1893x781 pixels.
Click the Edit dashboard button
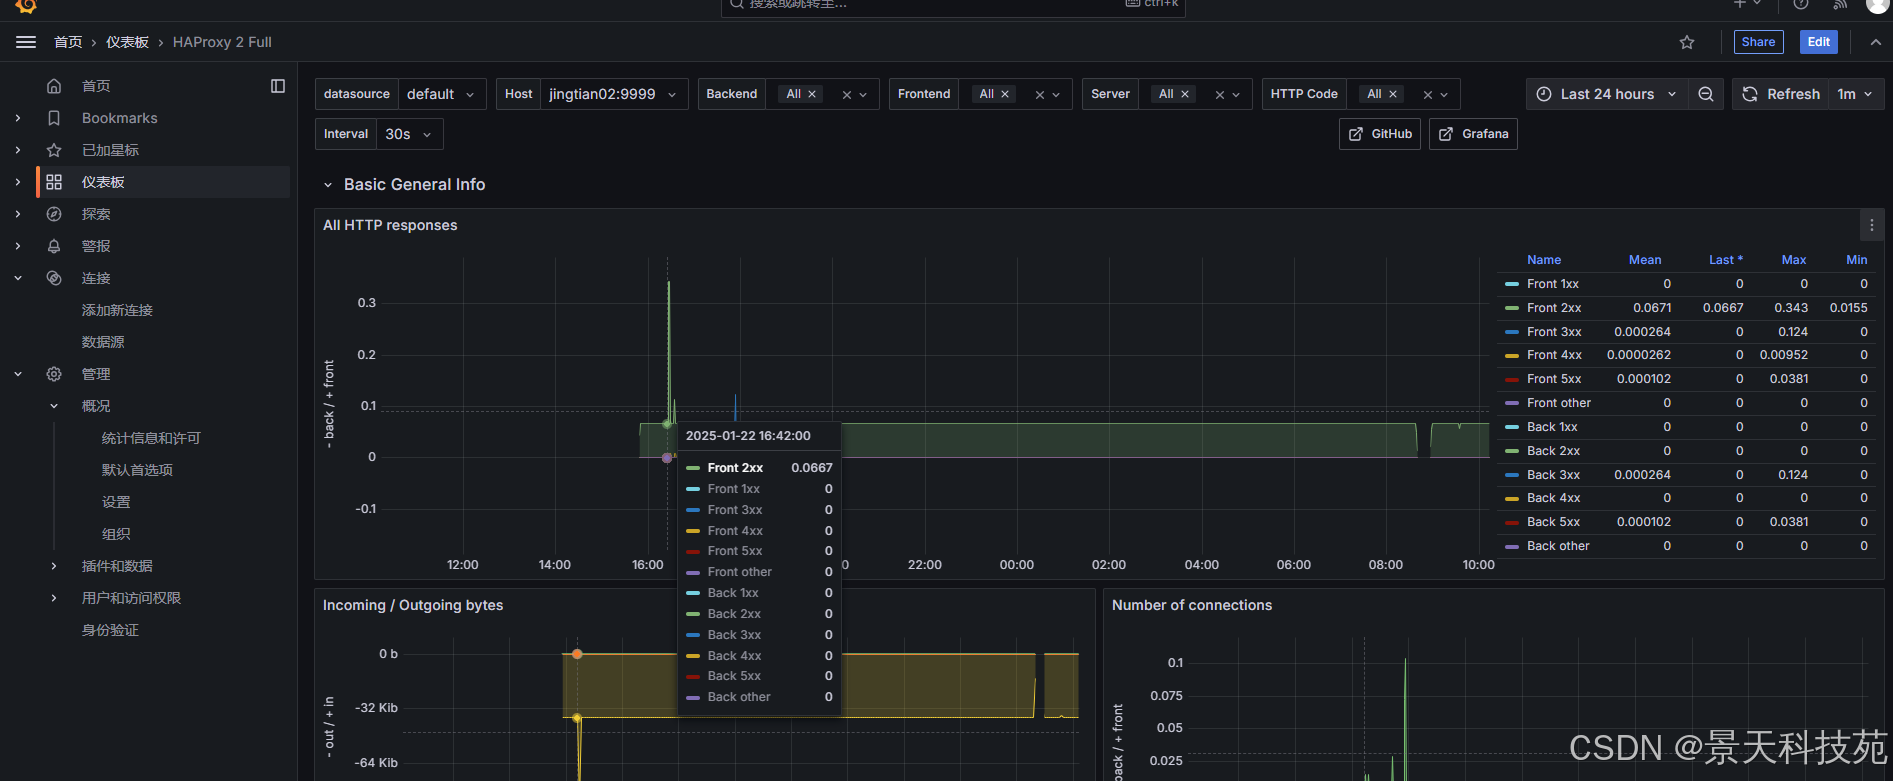tap(1819, 42)
